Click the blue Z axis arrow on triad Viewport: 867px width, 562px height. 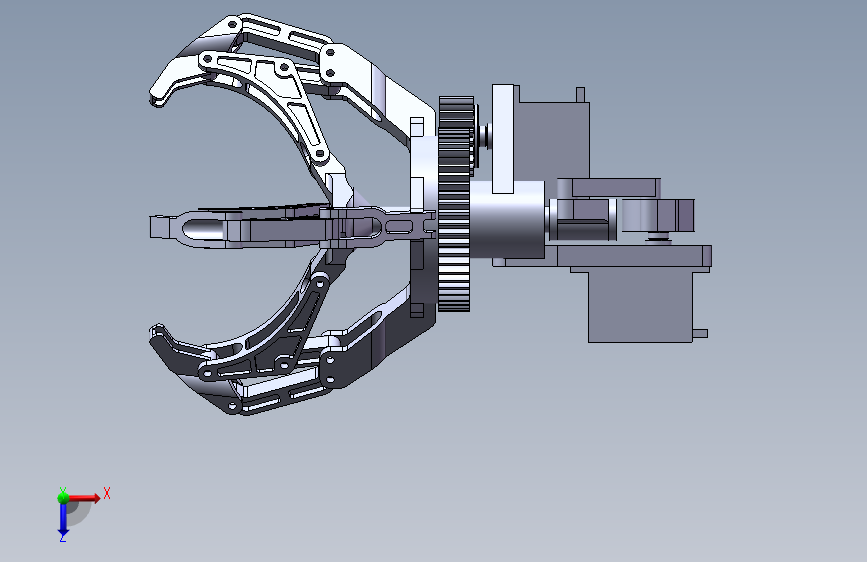click(62, 520)
